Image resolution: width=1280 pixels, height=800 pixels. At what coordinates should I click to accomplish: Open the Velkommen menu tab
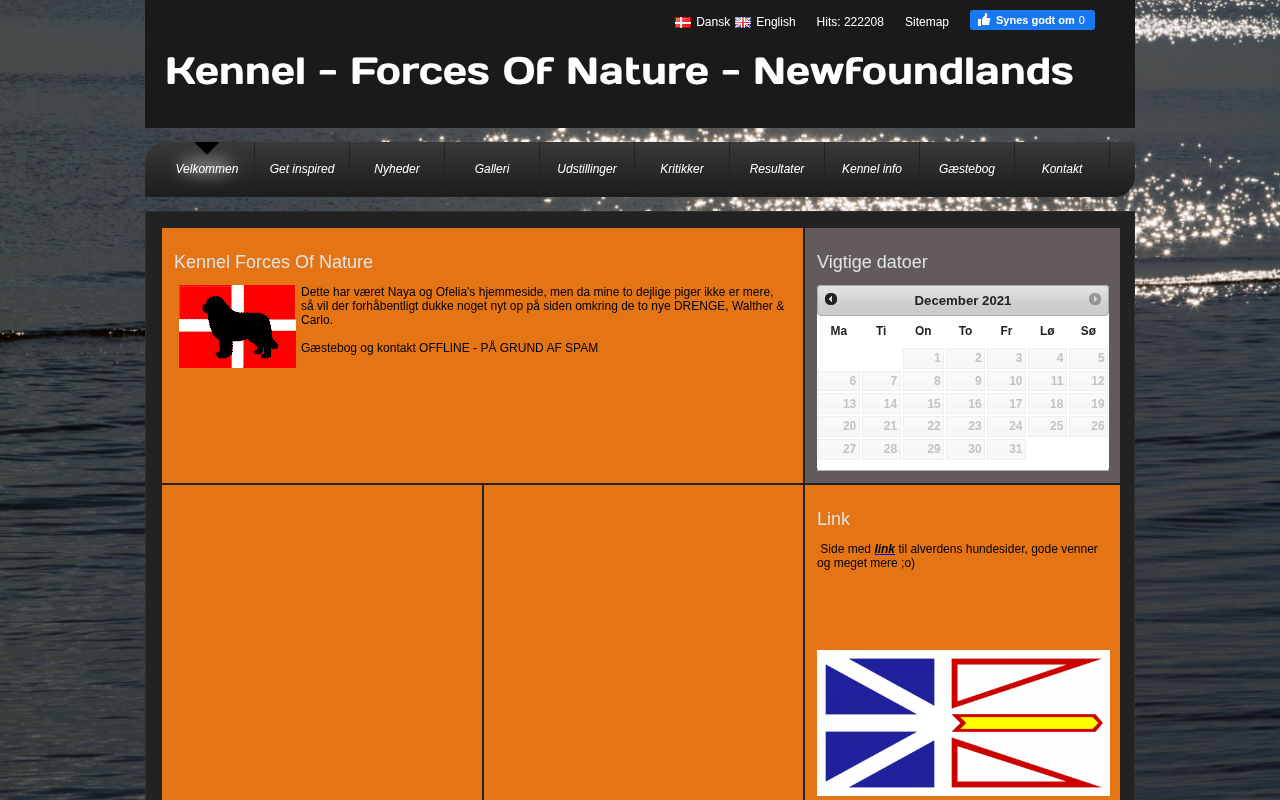[207, 169]
